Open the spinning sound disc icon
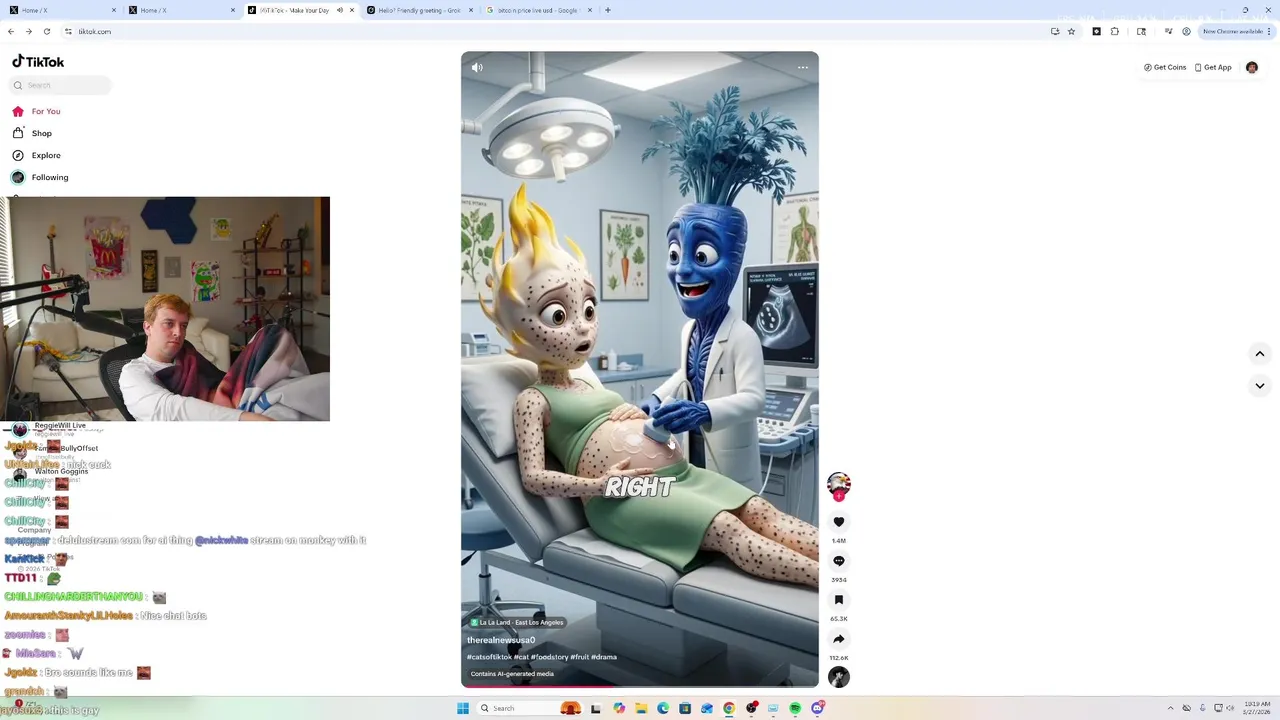1280x720 pixels. tap(839, 677)
